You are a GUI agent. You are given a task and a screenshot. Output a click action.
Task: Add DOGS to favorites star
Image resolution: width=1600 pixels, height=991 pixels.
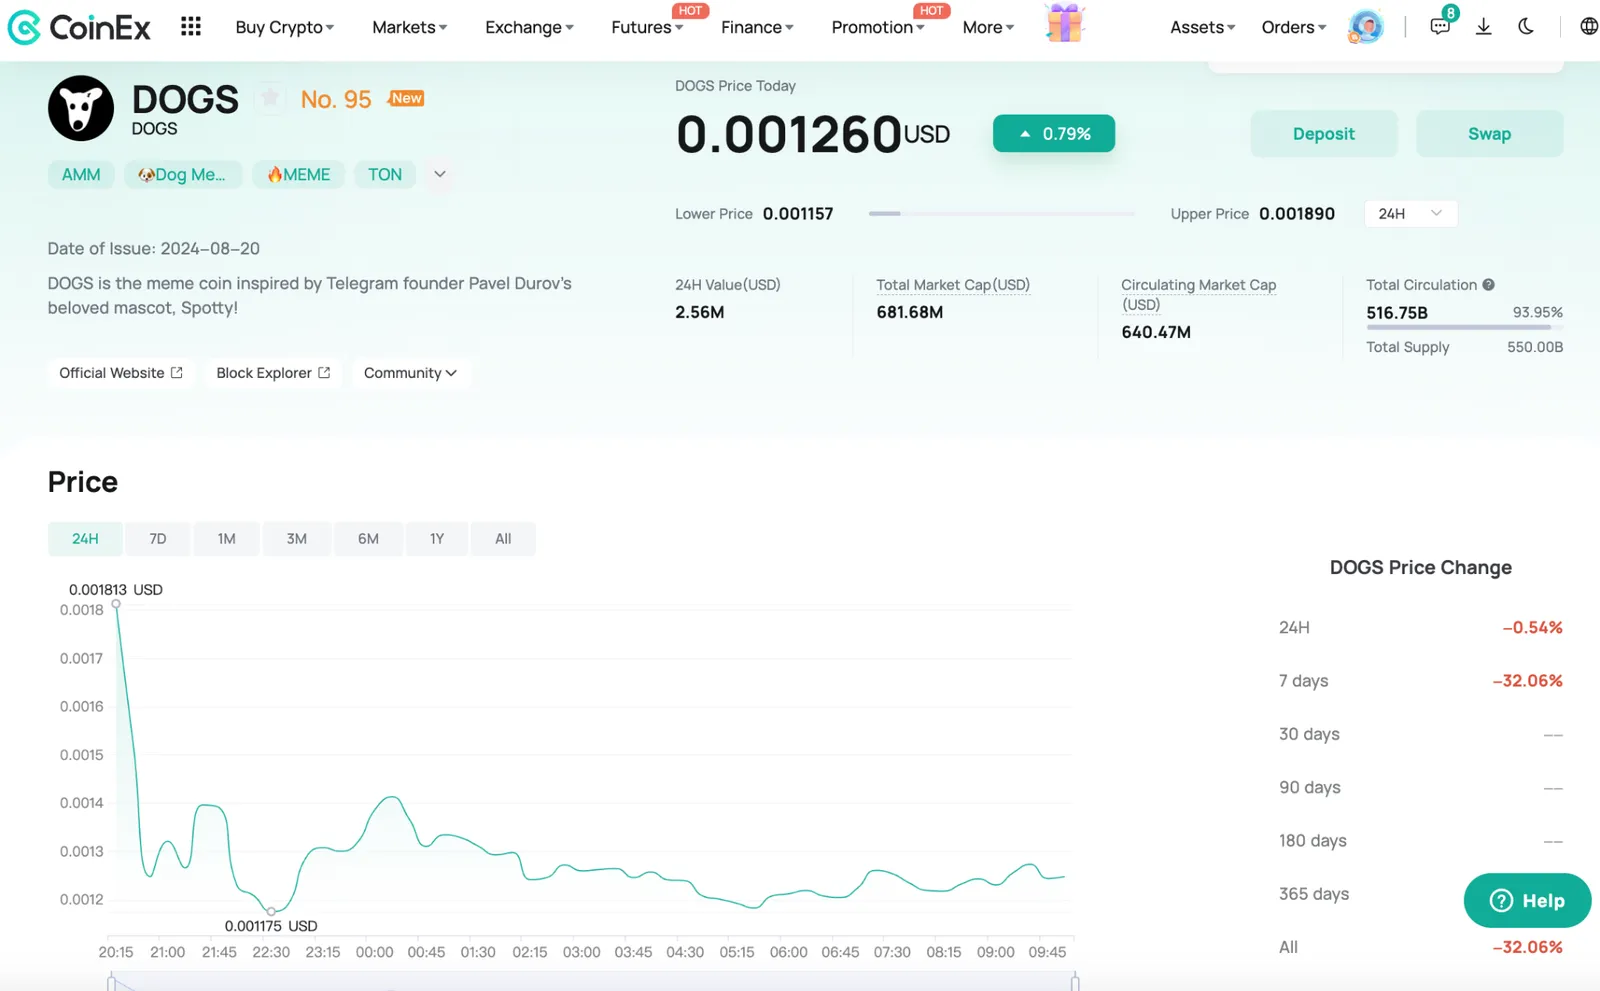(270, 98)
